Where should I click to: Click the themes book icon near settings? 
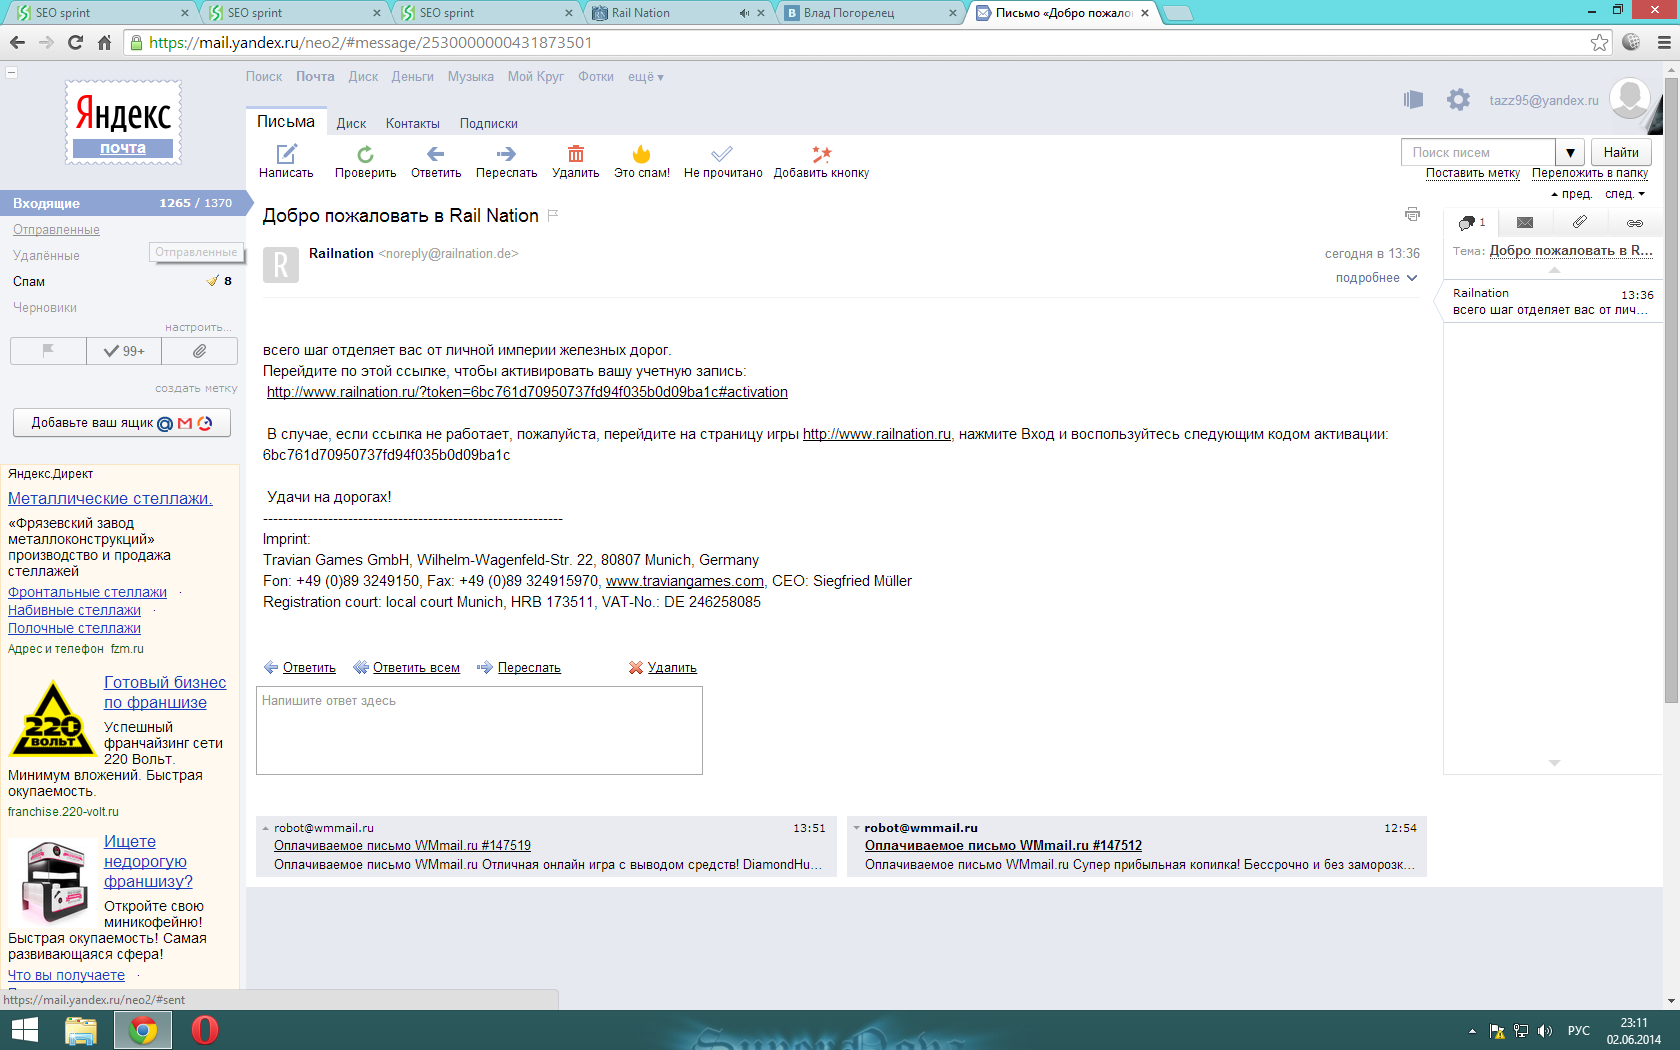[1413, 100]
